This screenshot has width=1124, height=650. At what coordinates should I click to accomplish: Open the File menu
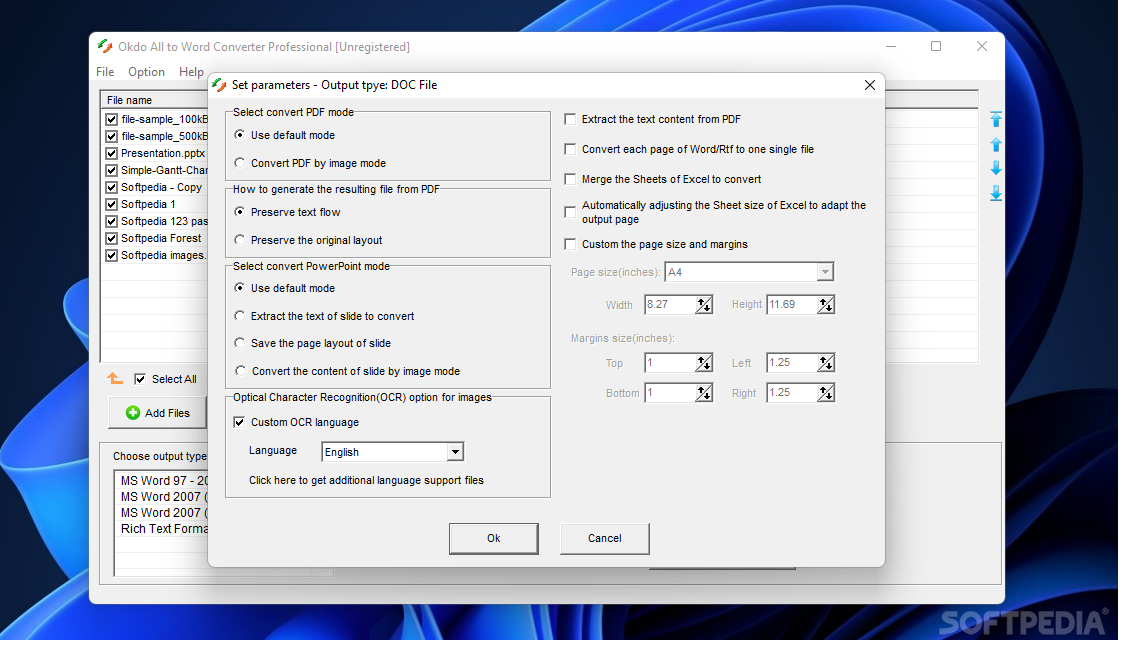point(105,72)
